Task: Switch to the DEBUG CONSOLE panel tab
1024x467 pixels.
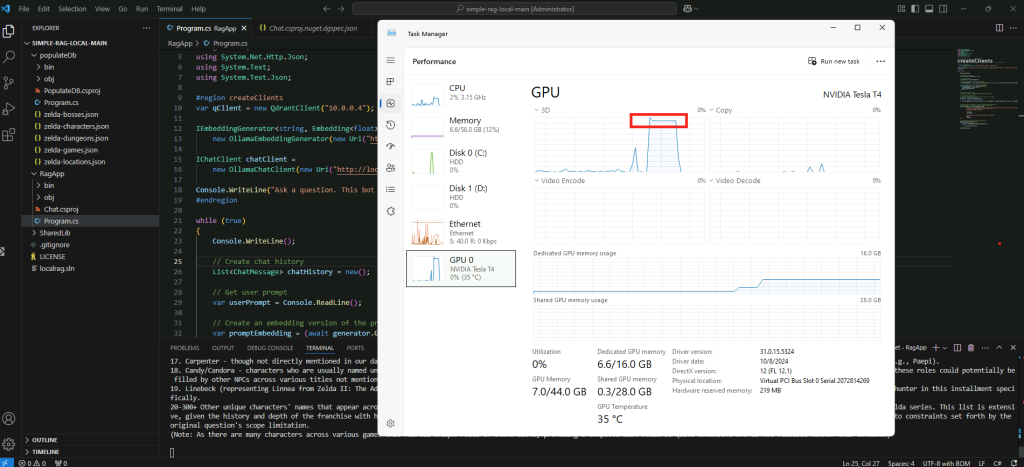Action: [x=272, y=348]
